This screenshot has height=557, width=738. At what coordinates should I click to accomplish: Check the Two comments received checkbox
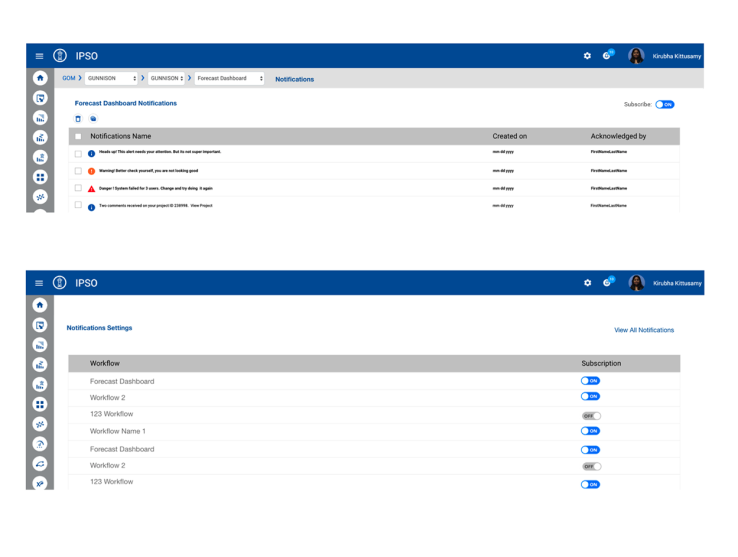point(78,205)
